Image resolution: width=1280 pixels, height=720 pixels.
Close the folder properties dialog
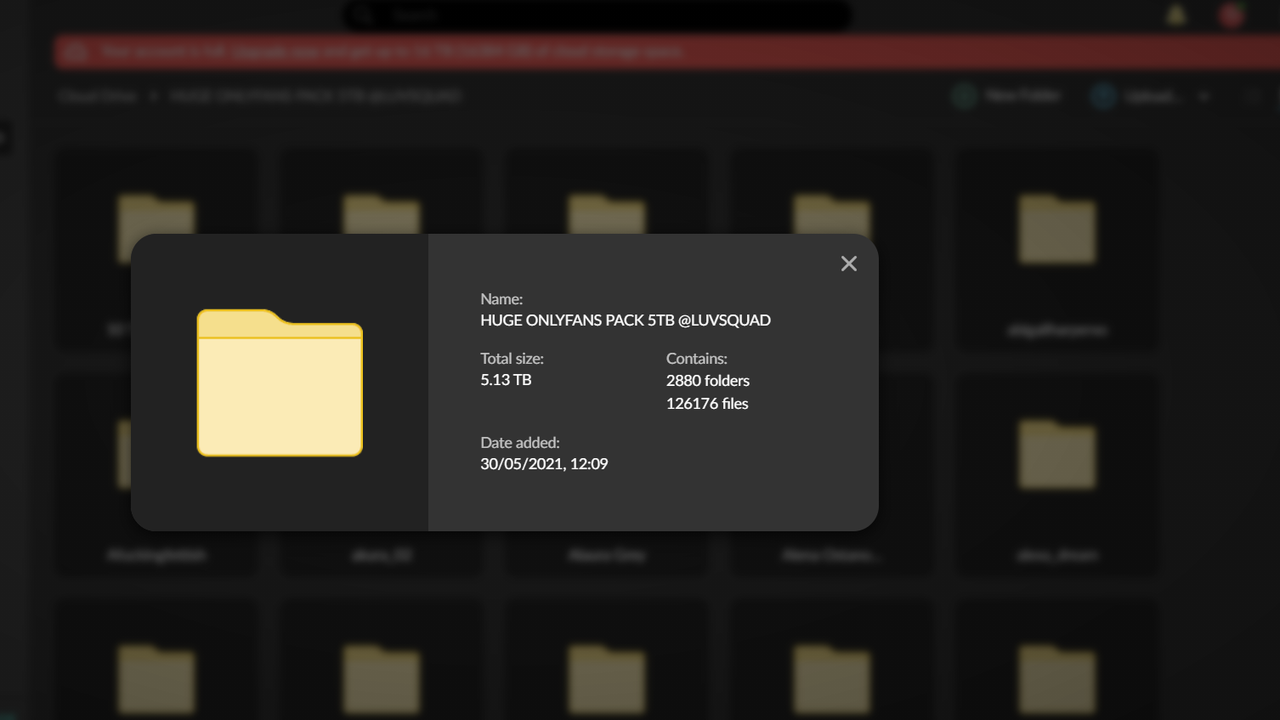click(x=849, y=263)
